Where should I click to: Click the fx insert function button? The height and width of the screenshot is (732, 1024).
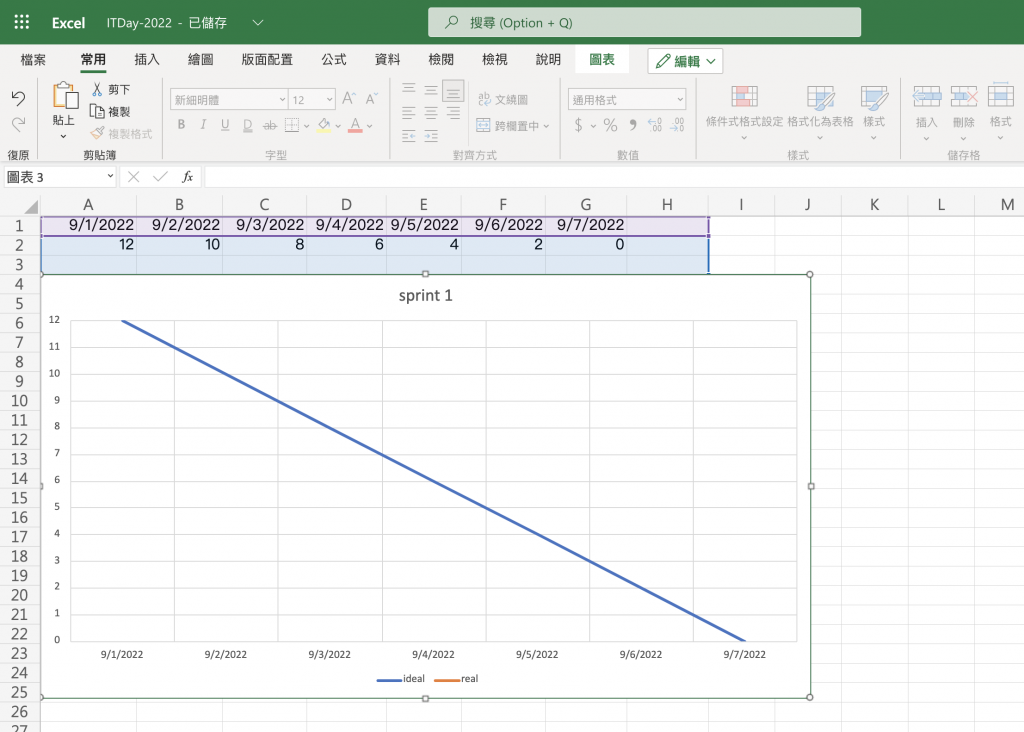tap(187, 176)
